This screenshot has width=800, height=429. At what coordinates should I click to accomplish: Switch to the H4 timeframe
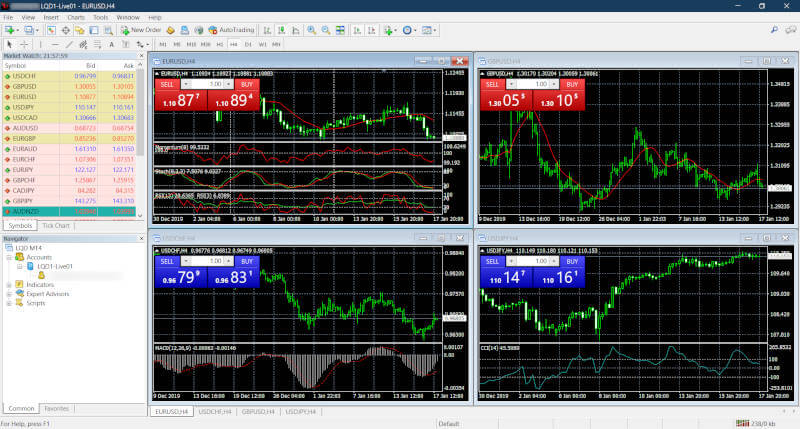point(233,45)
